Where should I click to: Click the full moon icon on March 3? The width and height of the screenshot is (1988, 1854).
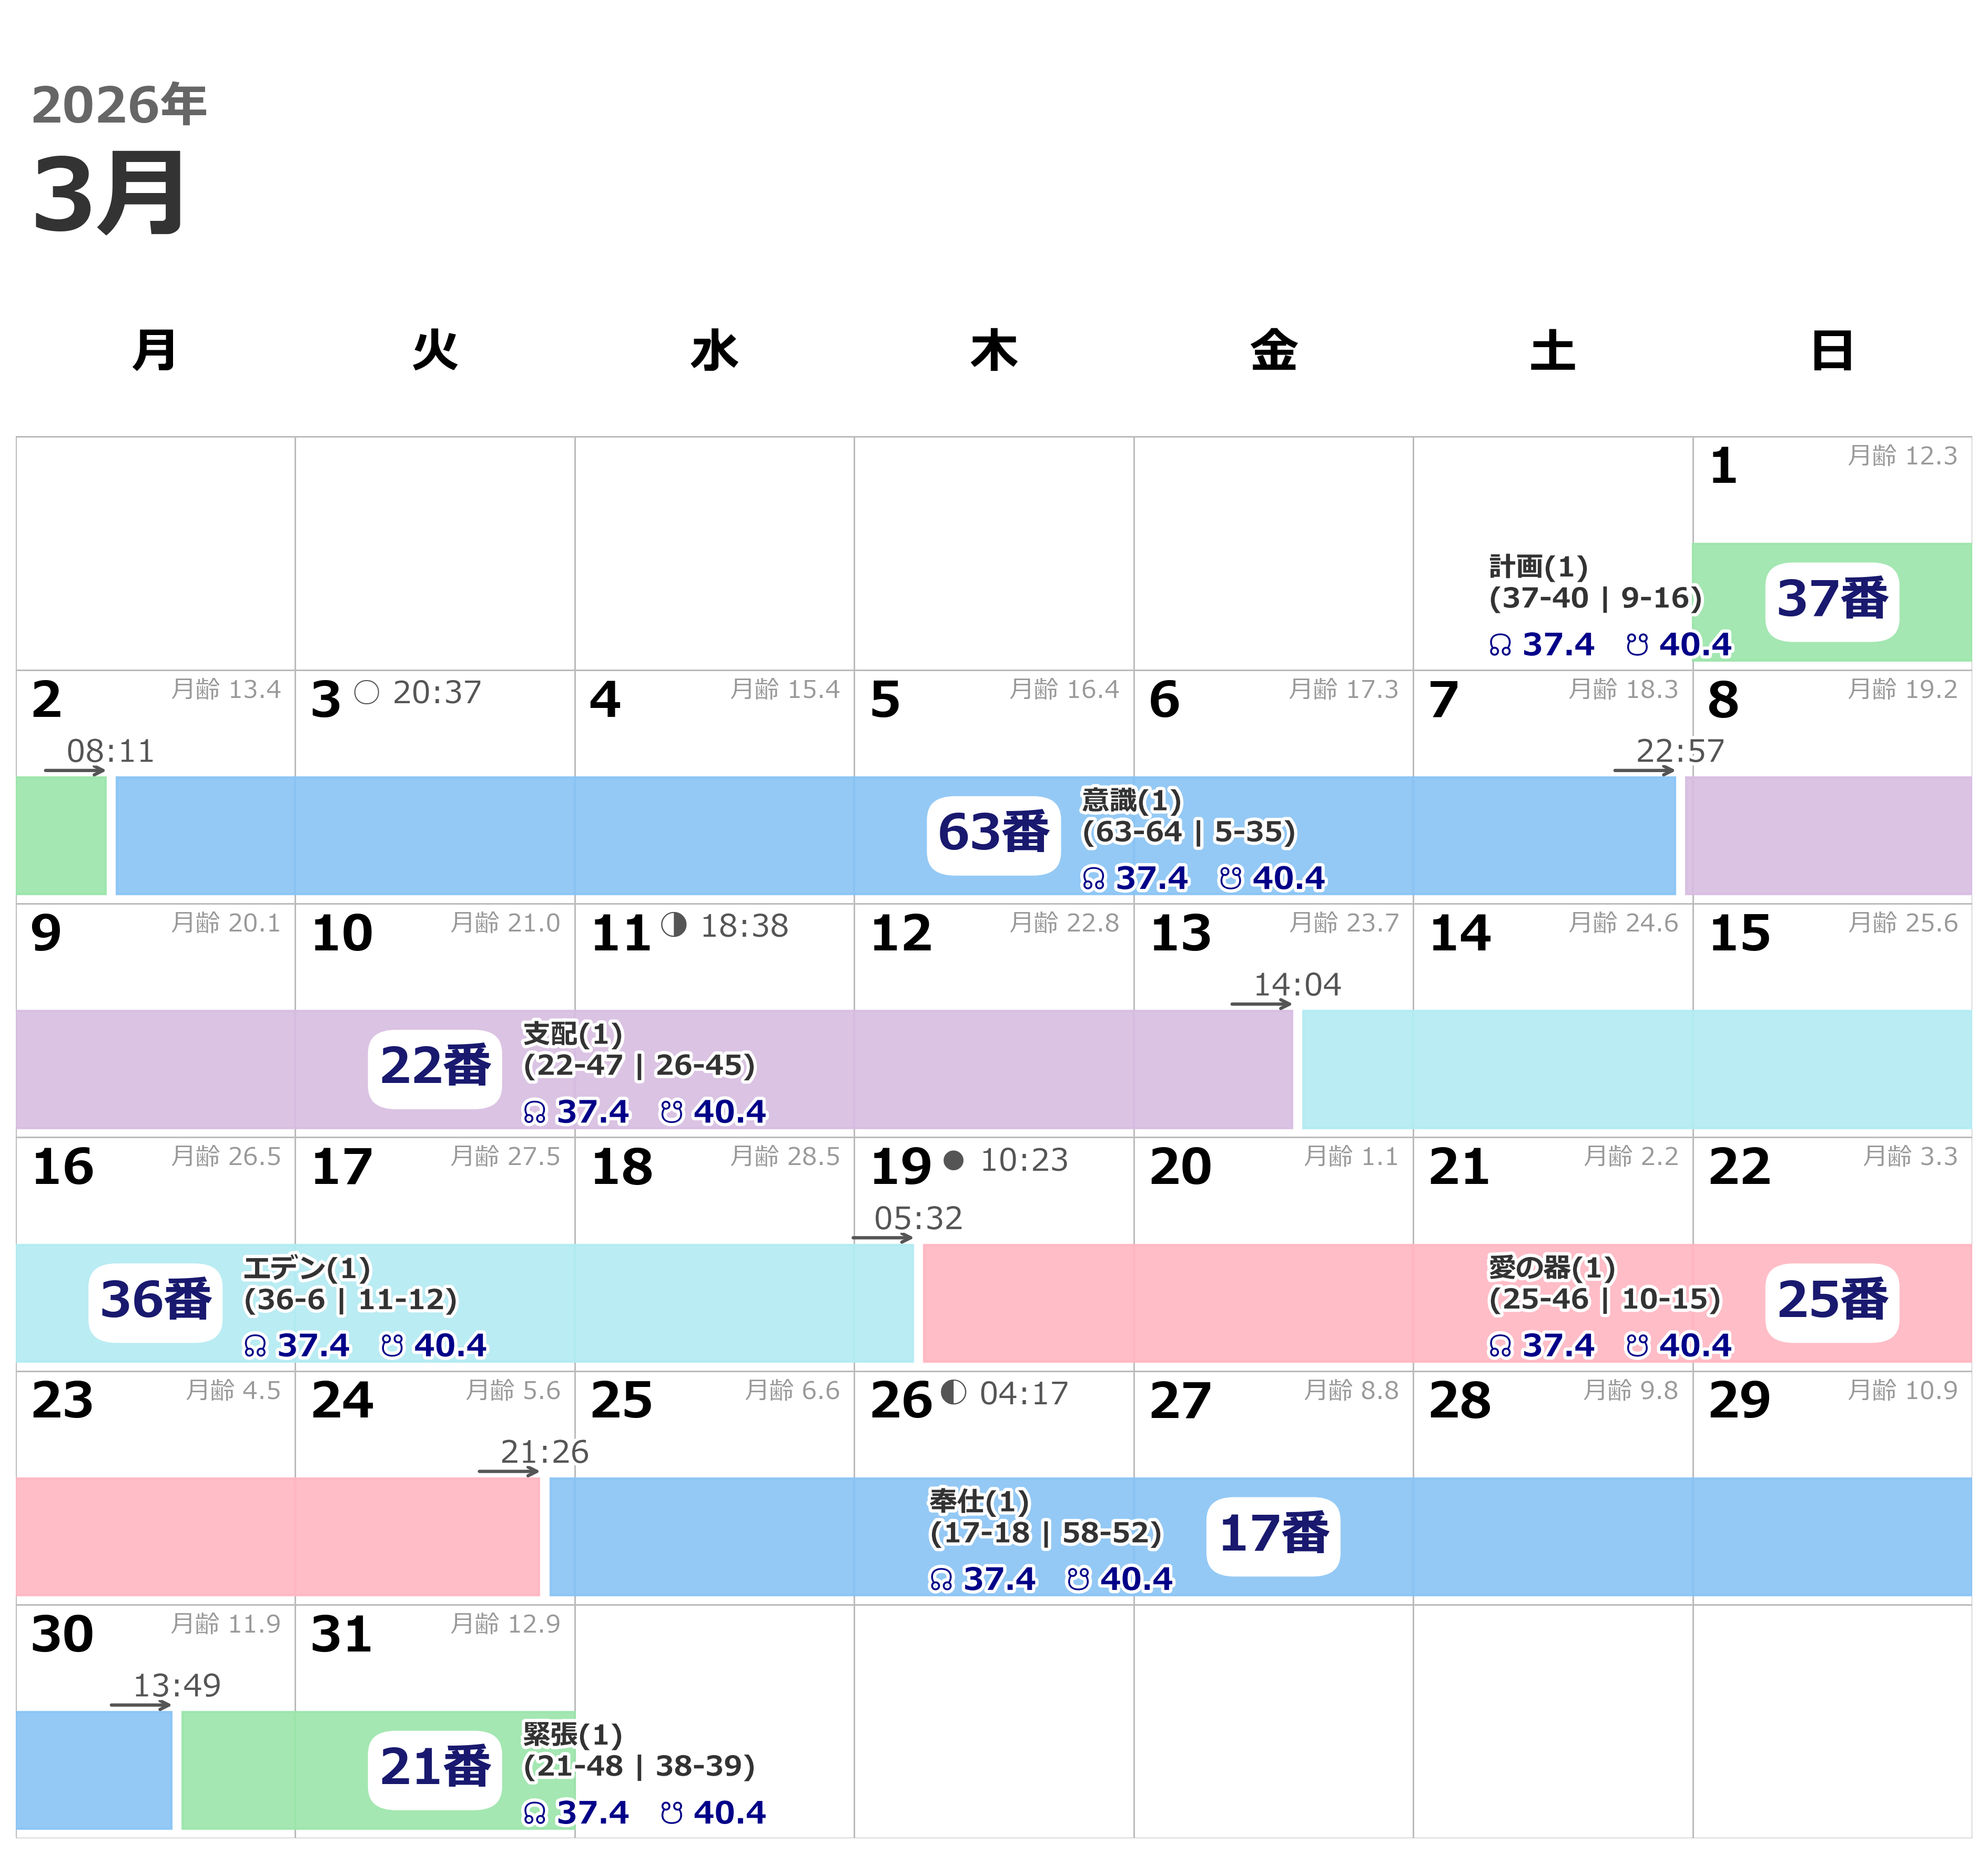click(367, 692)
